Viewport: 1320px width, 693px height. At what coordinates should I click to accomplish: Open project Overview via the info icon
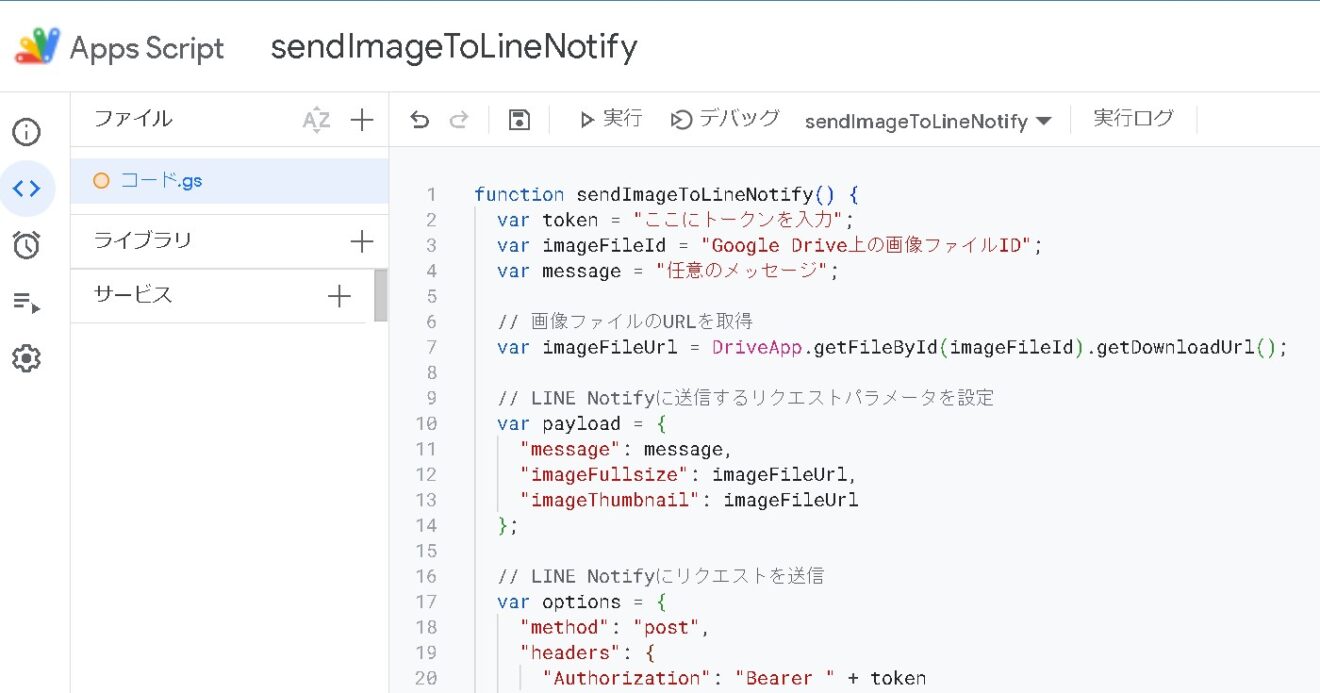[x=27, y=131]
